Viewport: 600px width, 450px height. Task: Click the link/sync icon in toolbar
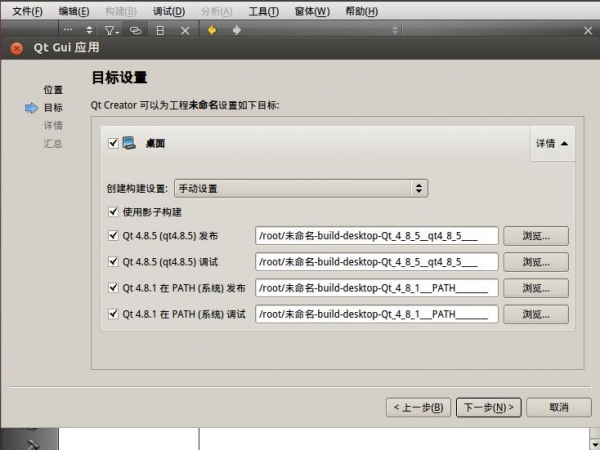tap(136, 30)
